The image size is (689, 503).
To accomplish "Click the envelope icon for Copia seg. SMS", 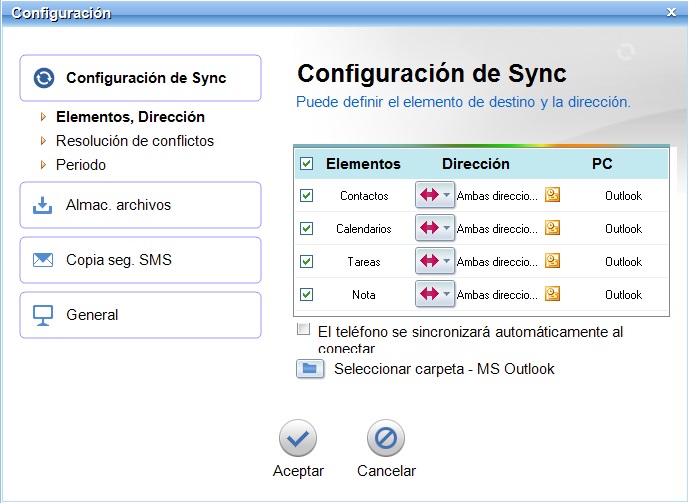I will click(x=43, y=260).
